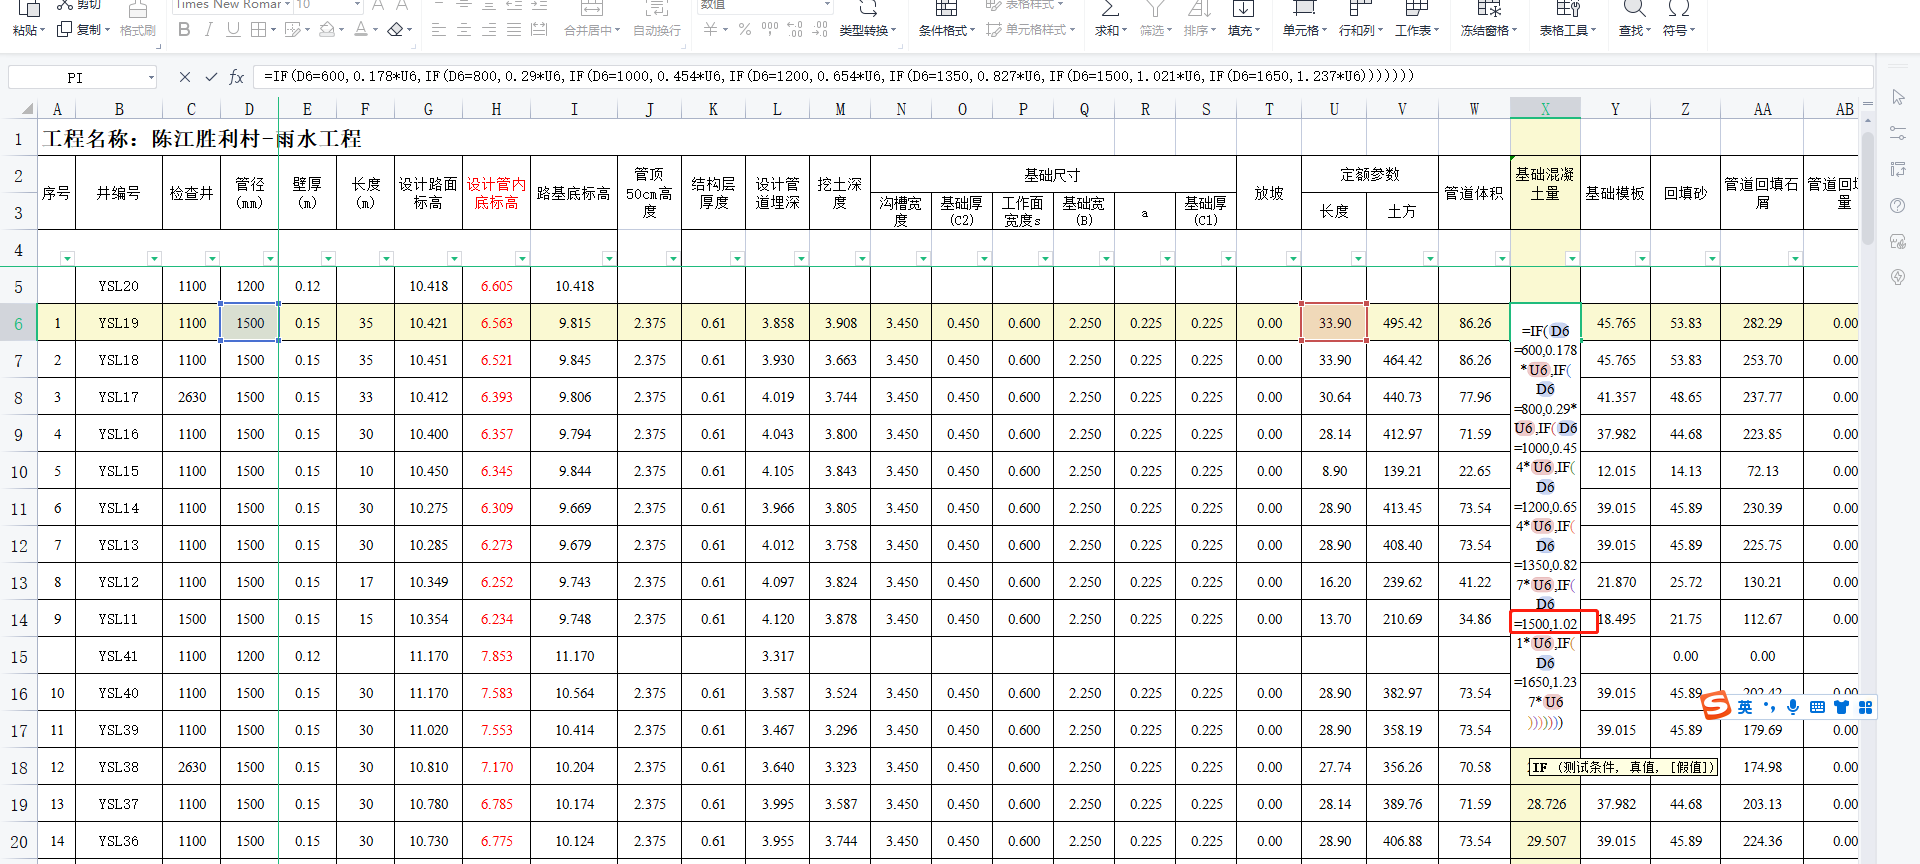Click the fill color bucket icon

pyautogui.click(x=326, y=30)
